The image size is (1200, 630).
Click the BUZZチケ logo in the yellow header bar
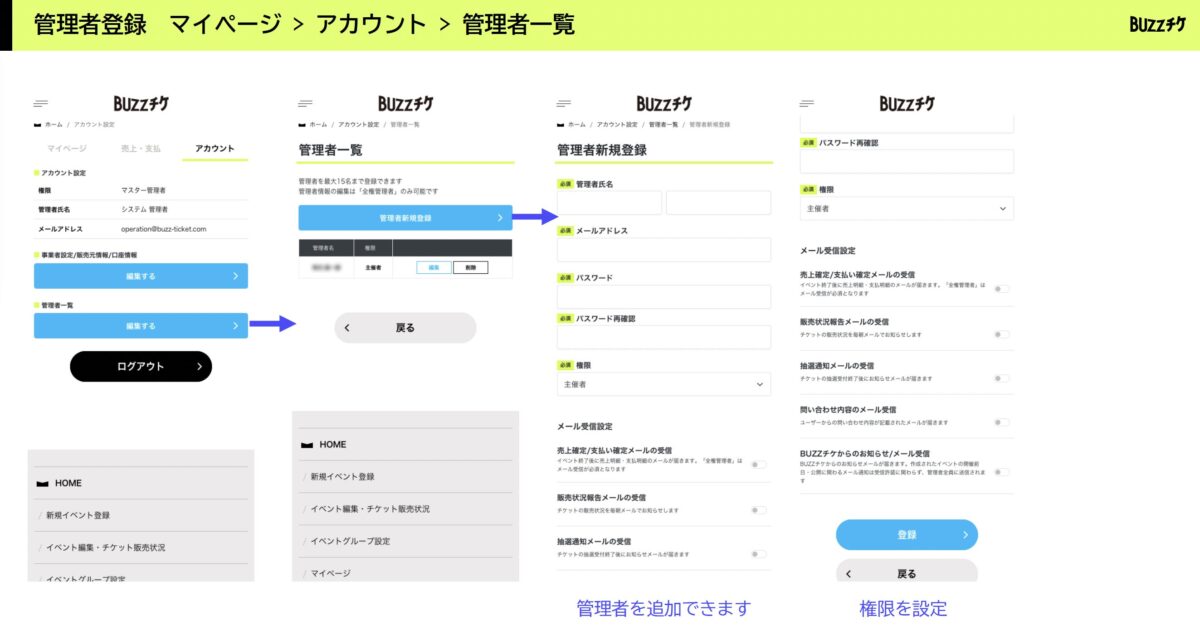[1157, 24]
